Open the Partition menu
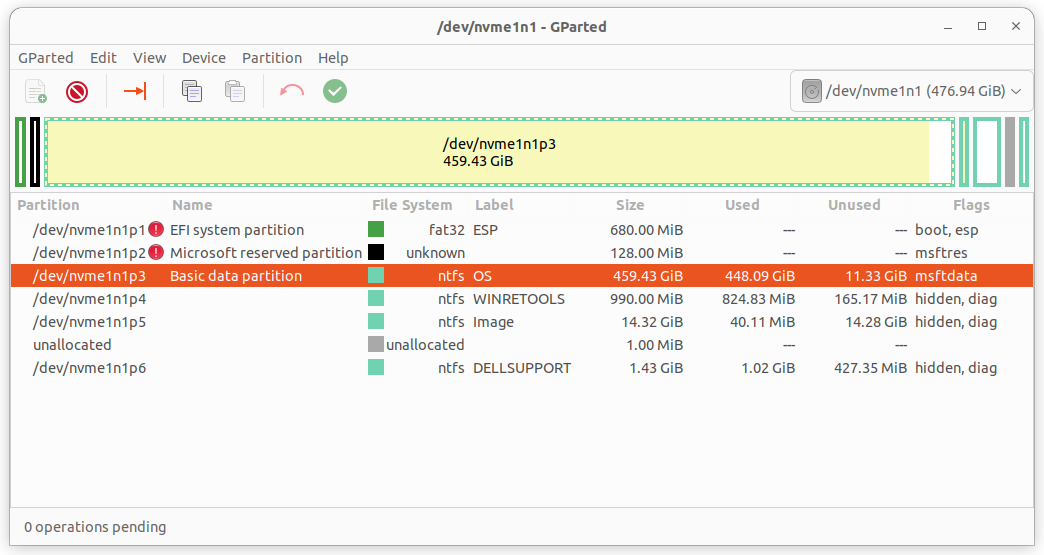The height and width of the screenshot is (555, 1044). [271, 58]
